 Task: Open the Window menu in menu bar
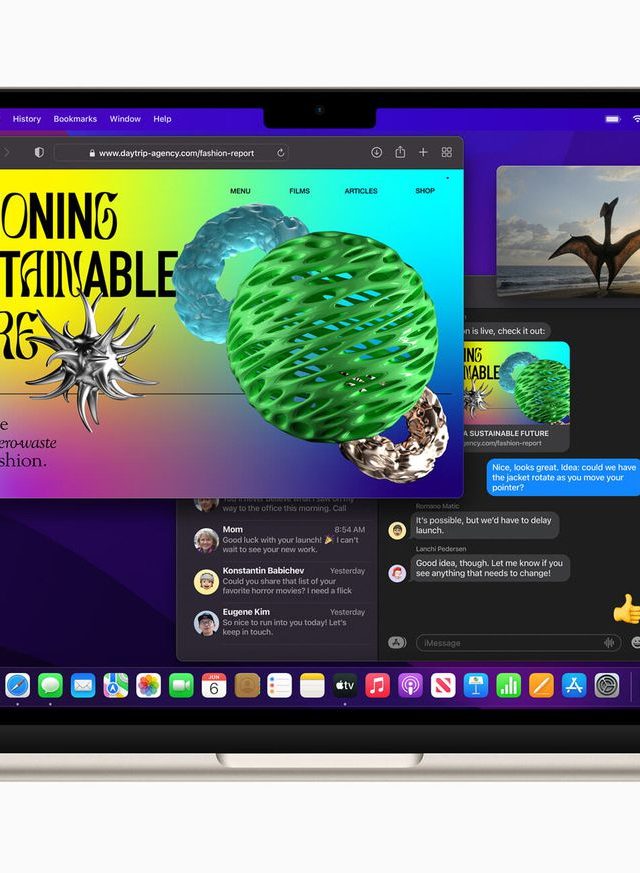(x=125, y=119)
